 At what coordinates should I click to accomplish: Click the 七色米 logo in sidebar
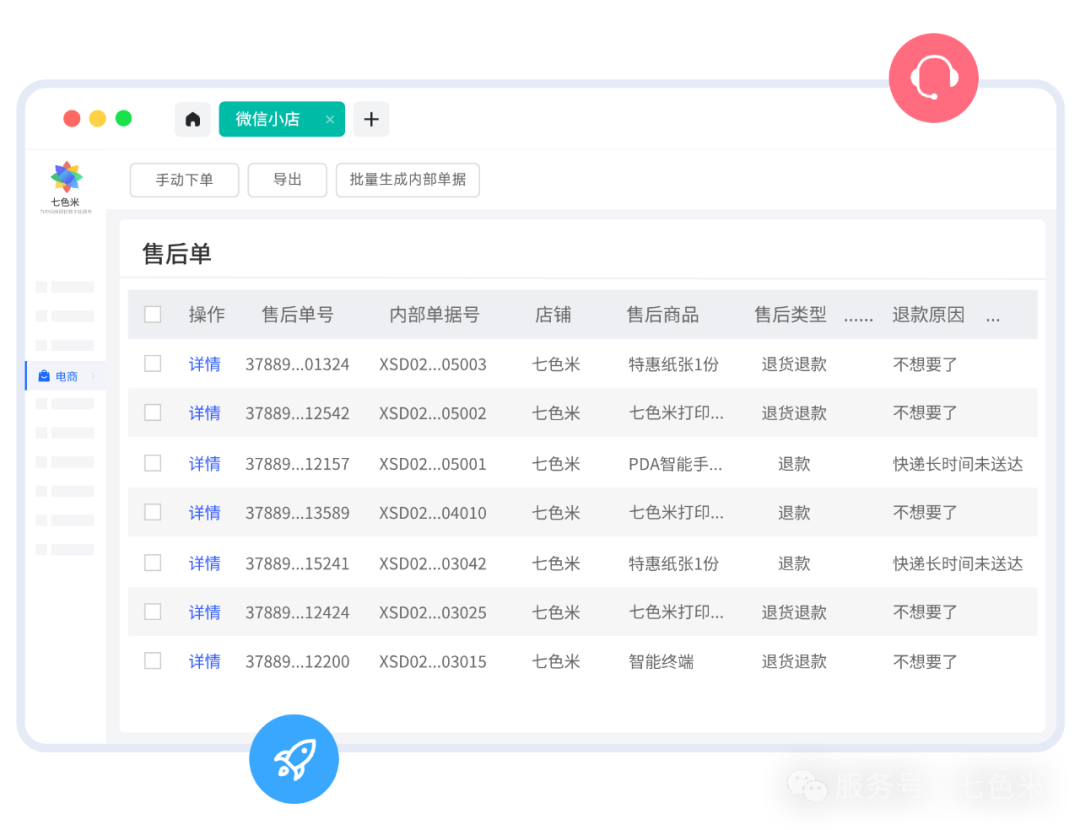(x=66, y=179)
